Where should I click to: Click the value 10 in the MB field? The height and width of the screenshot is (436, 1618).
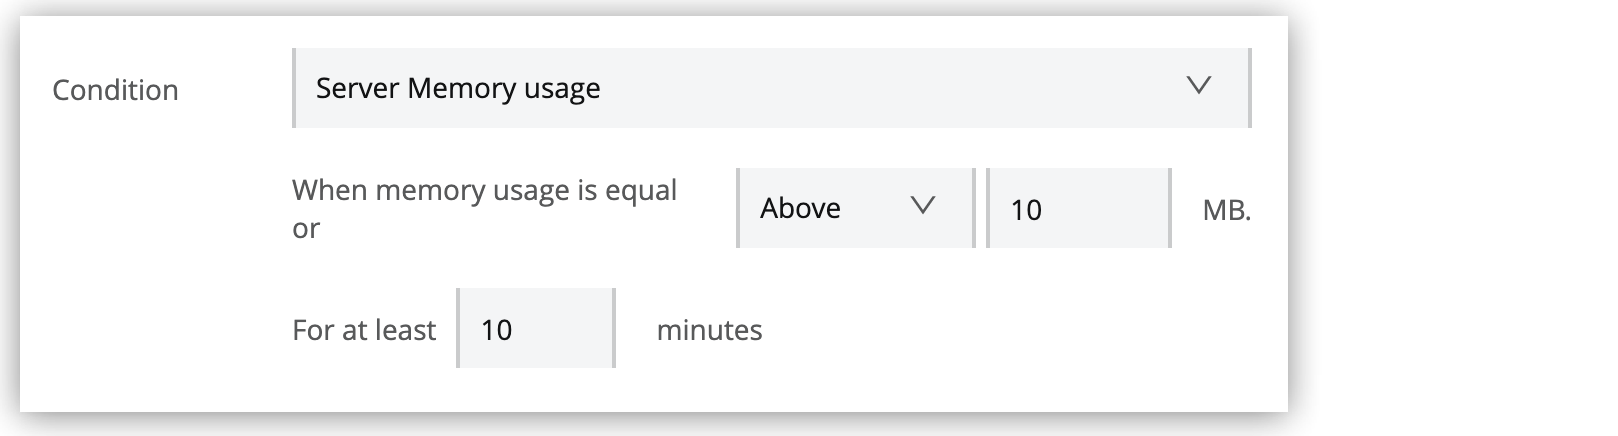(x=1026, y=209)
